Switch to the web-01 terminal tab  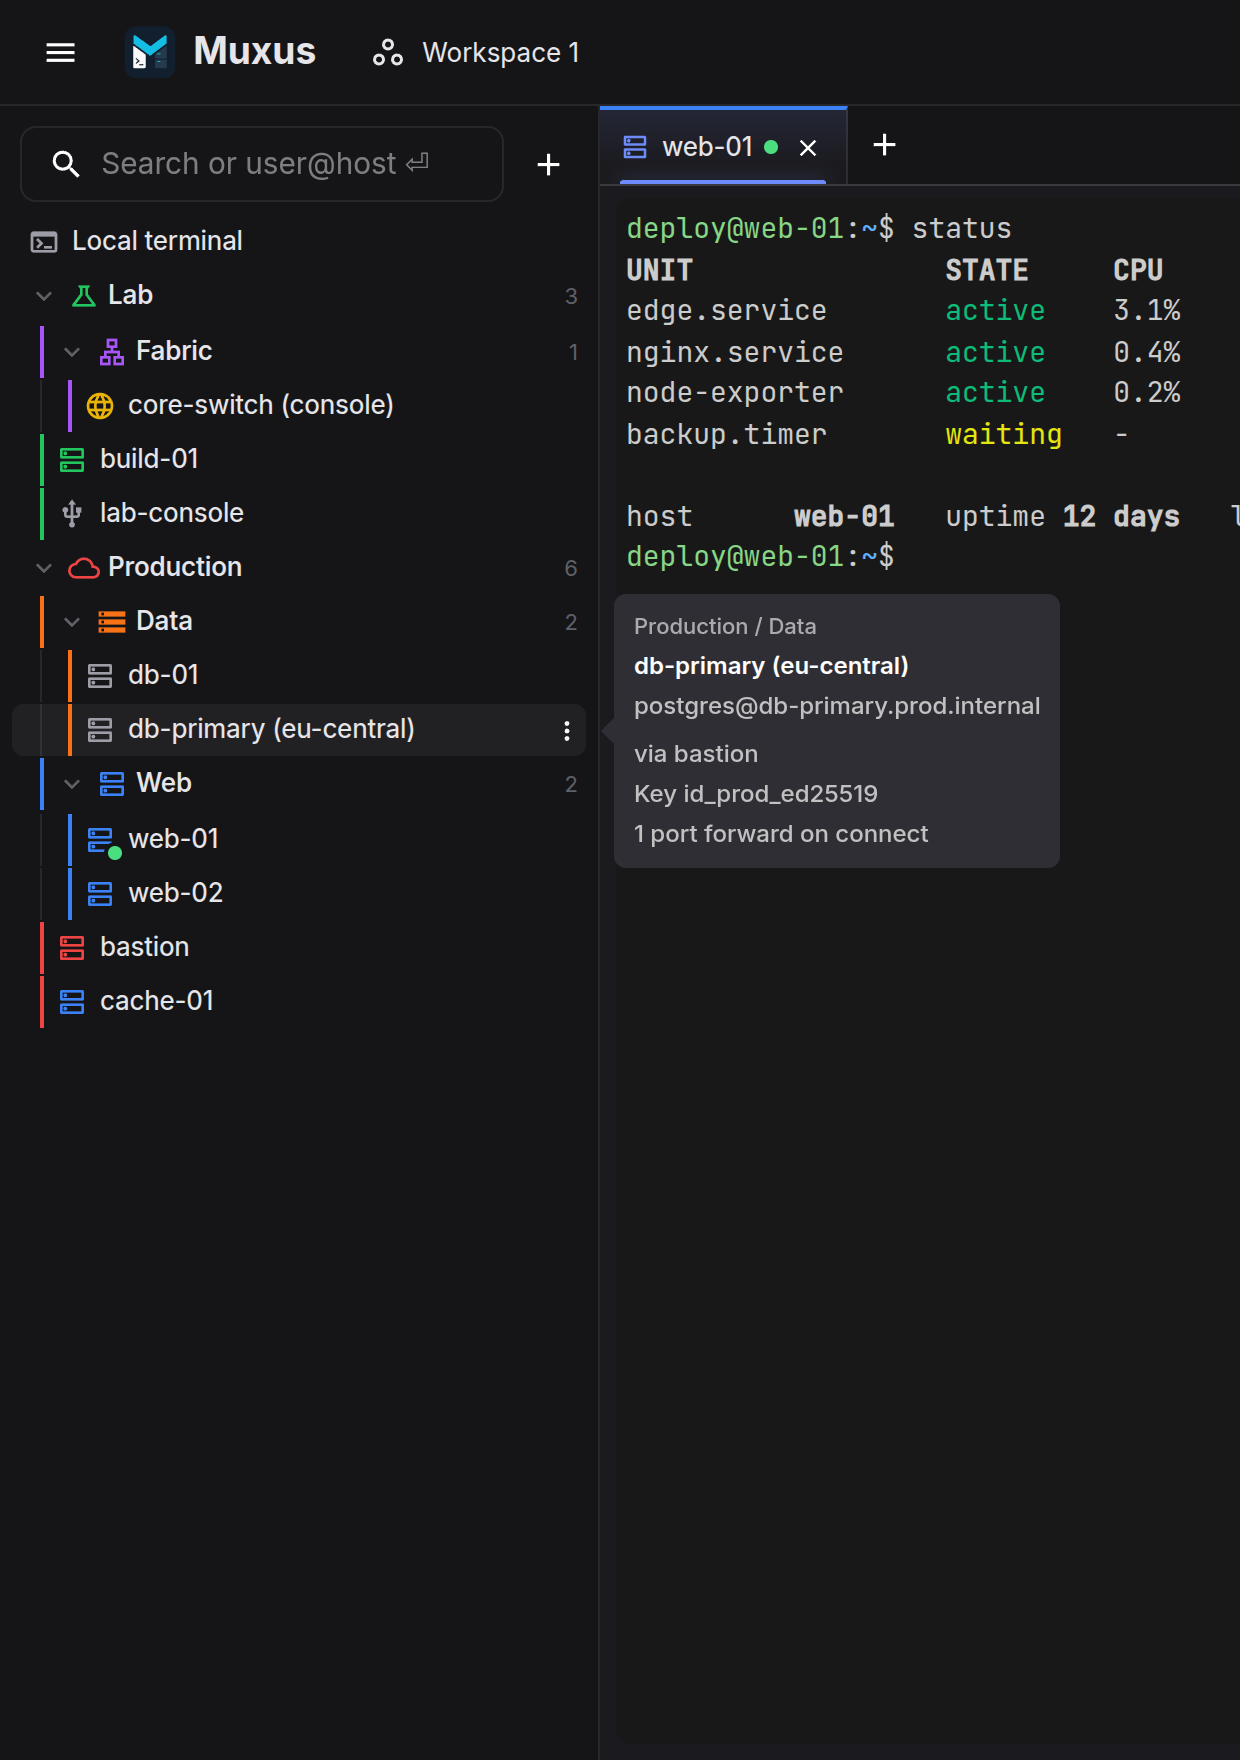click(723, 147)
